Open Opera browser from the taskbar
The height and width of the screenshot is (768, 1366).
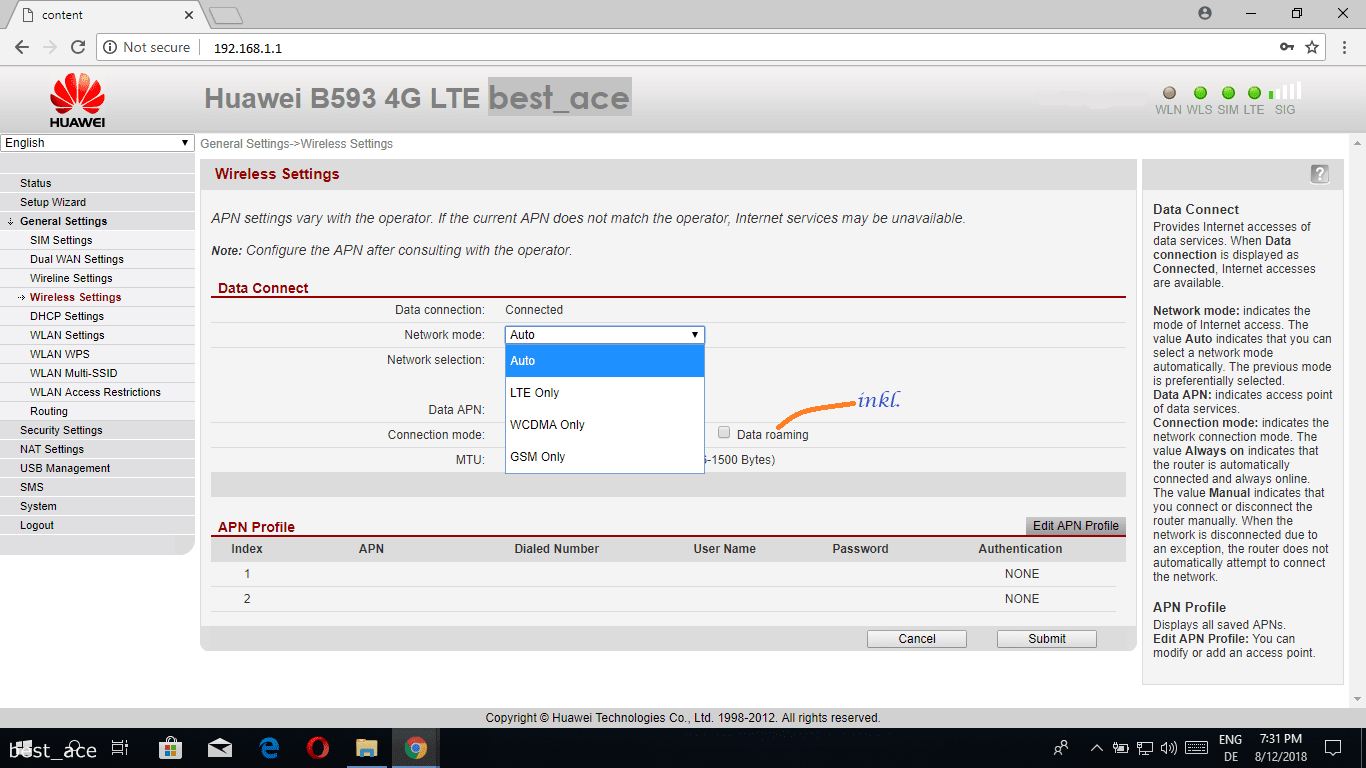[x=318, y=748]
